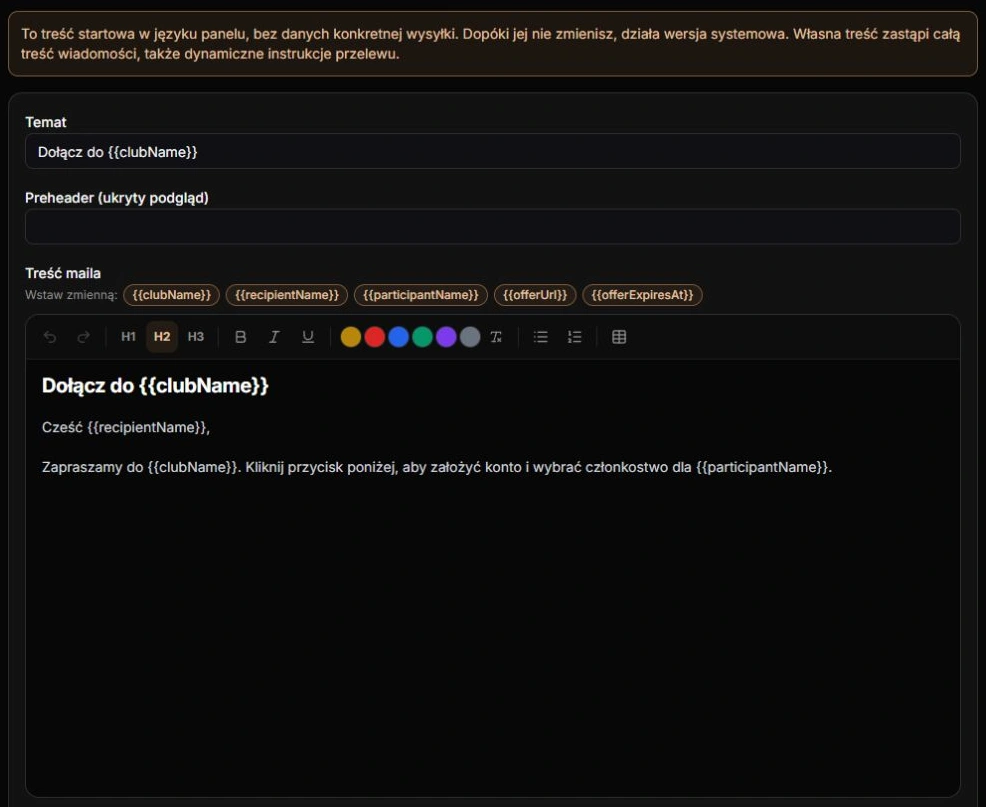
Task: Click the redo arrow in editor toolbar
Action: (x=83, y=337)
